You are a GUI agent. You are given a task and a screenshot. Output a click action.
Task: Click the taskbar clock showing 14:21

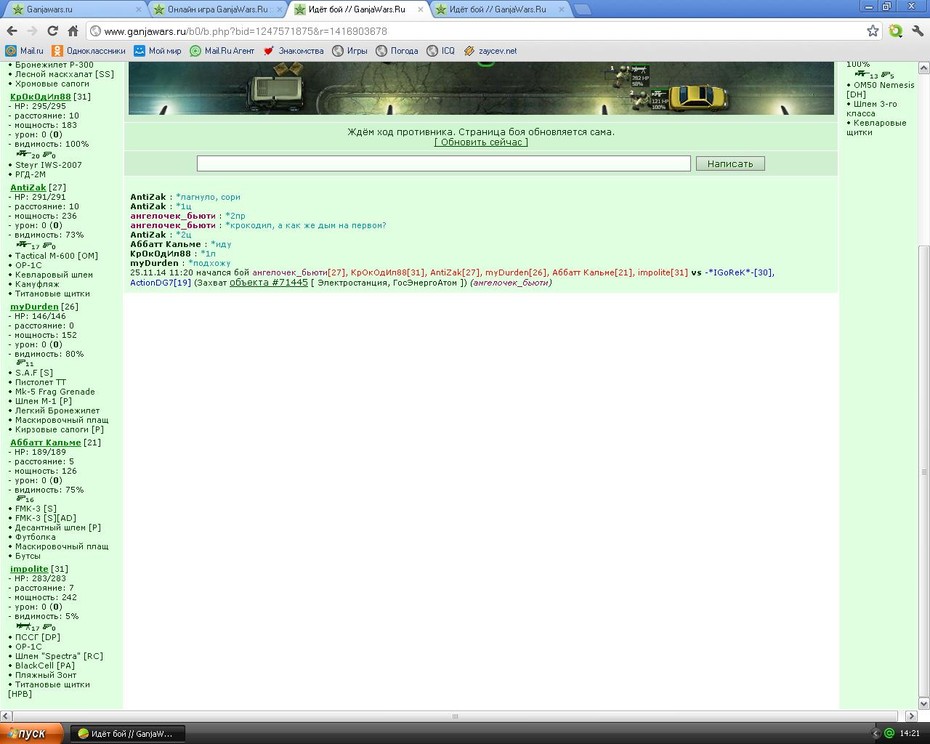click(910, 734)
